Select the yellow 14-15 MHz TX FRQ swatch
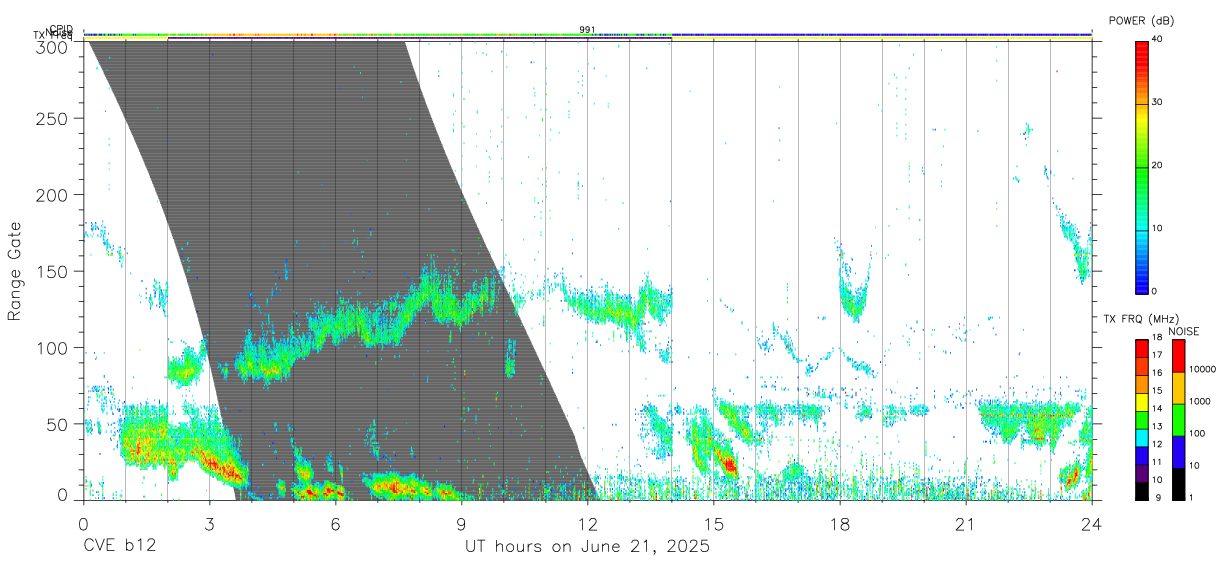Viewport: 1228px width, 567px height. 1141,402
